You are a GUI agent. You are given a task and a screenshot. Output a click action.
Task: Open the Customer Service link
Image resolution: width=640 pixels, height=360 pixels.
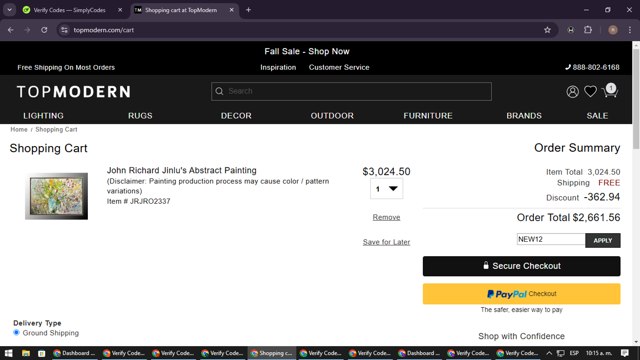(339, 67)
